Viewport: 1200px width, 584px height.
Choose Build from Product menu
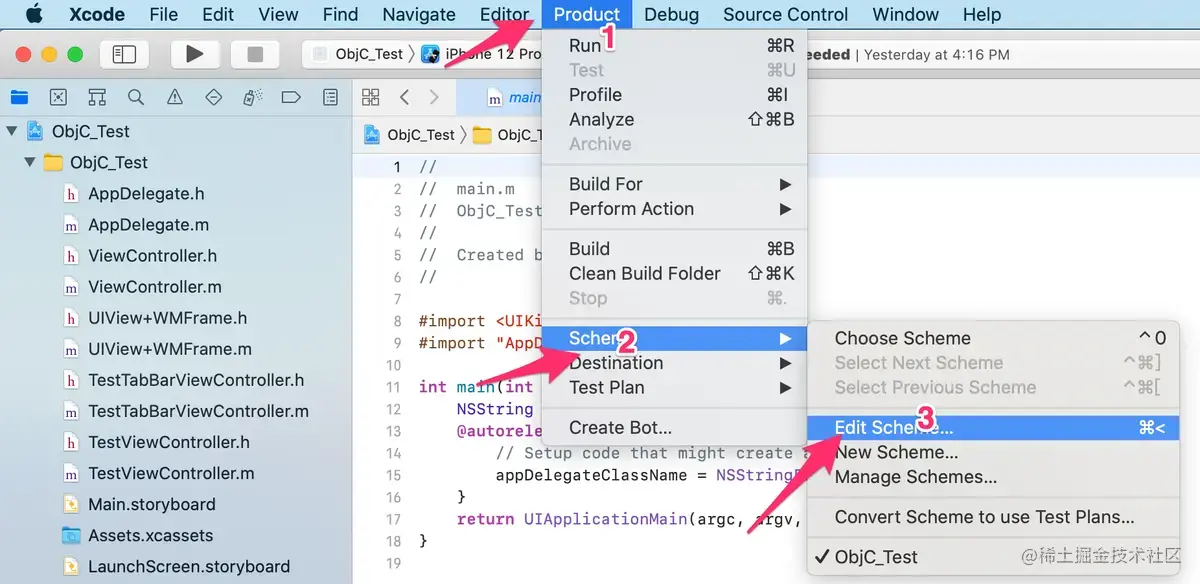[x=674, y=249]
